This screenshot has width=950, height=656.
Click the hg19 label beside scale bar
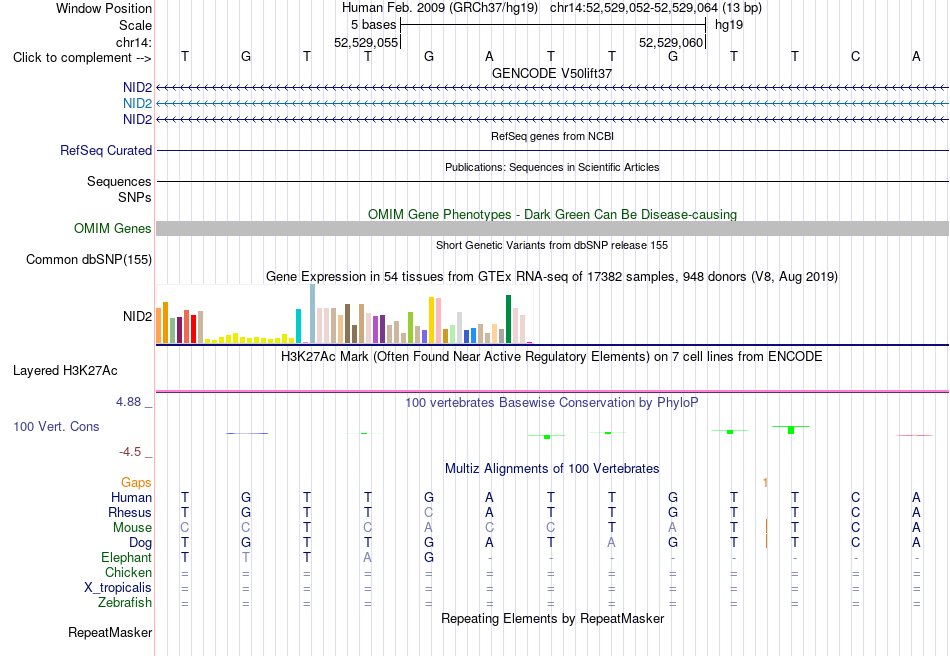(x=729, y=25)
